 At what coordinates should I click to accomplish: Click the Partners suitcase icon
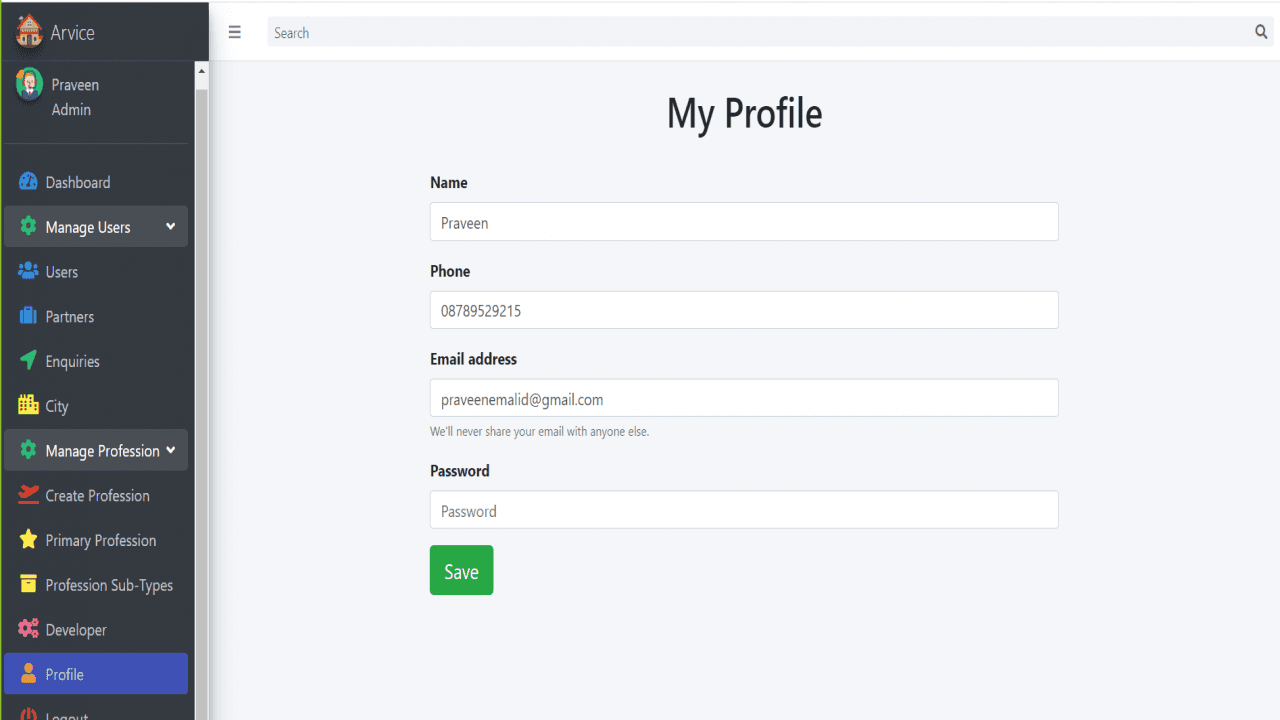pyautogui.click(x=28, y=316)
